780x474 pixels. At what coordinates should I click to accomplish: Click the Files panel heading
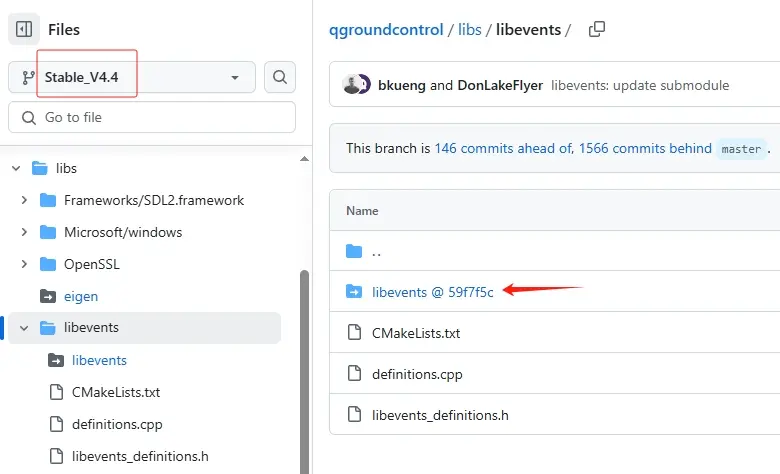point(64,30)
